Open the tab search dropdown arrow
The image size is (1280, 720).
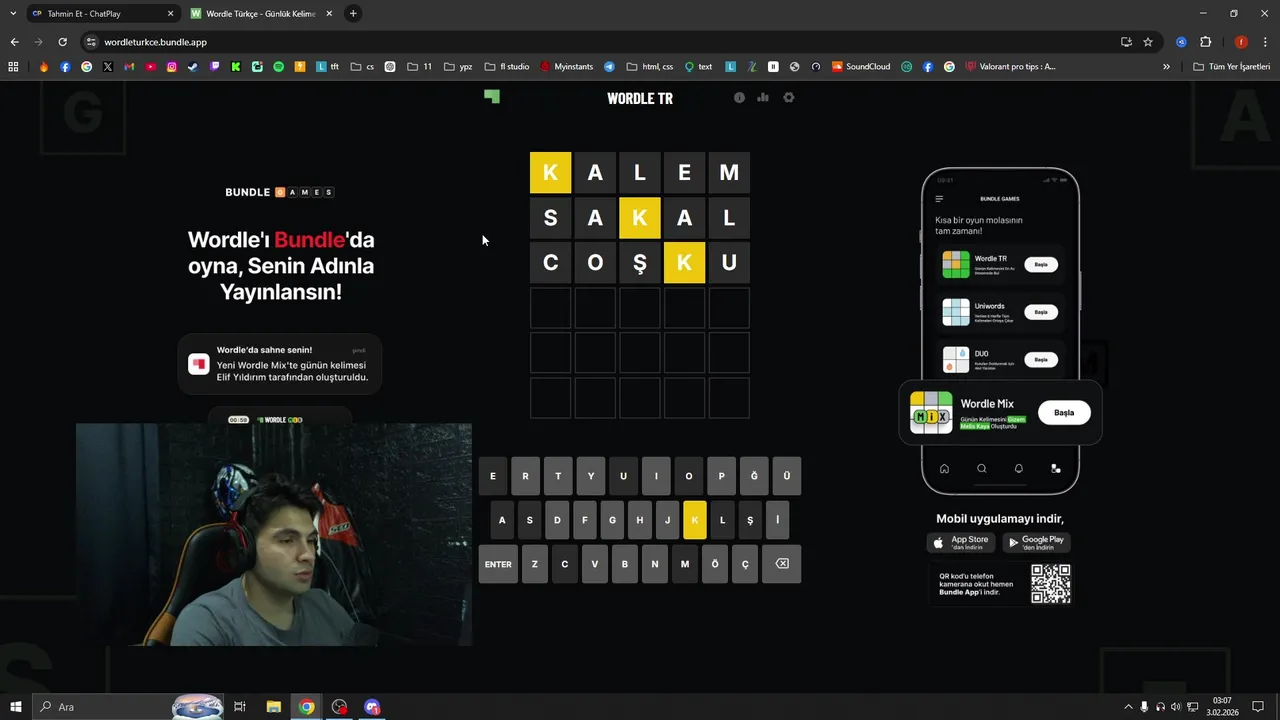12,14
